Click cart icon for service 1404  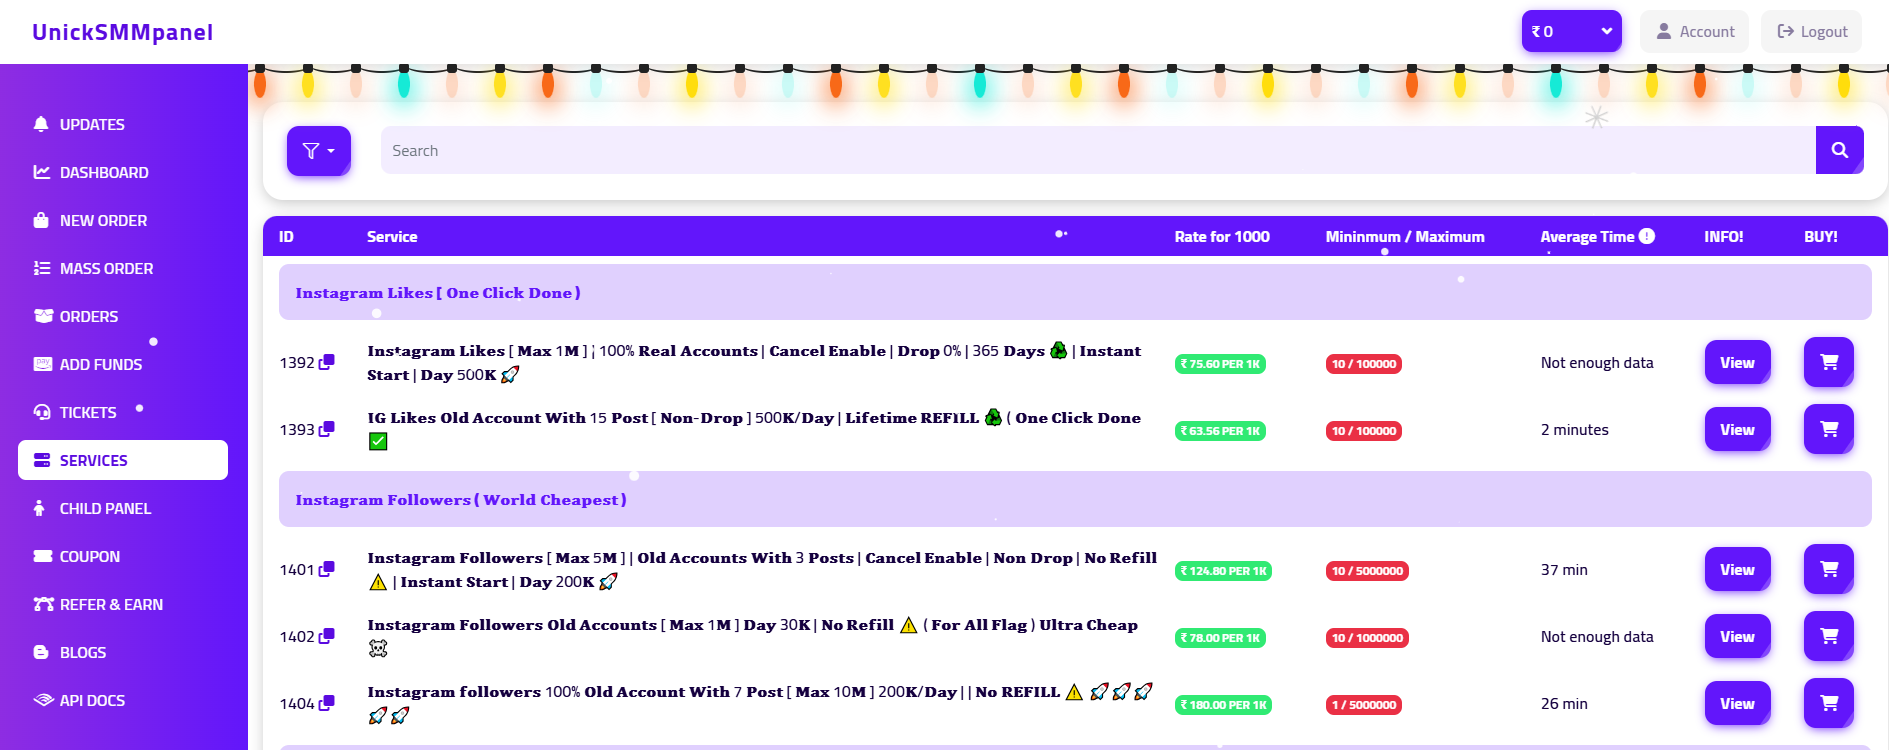click(x=1828, y=703)
